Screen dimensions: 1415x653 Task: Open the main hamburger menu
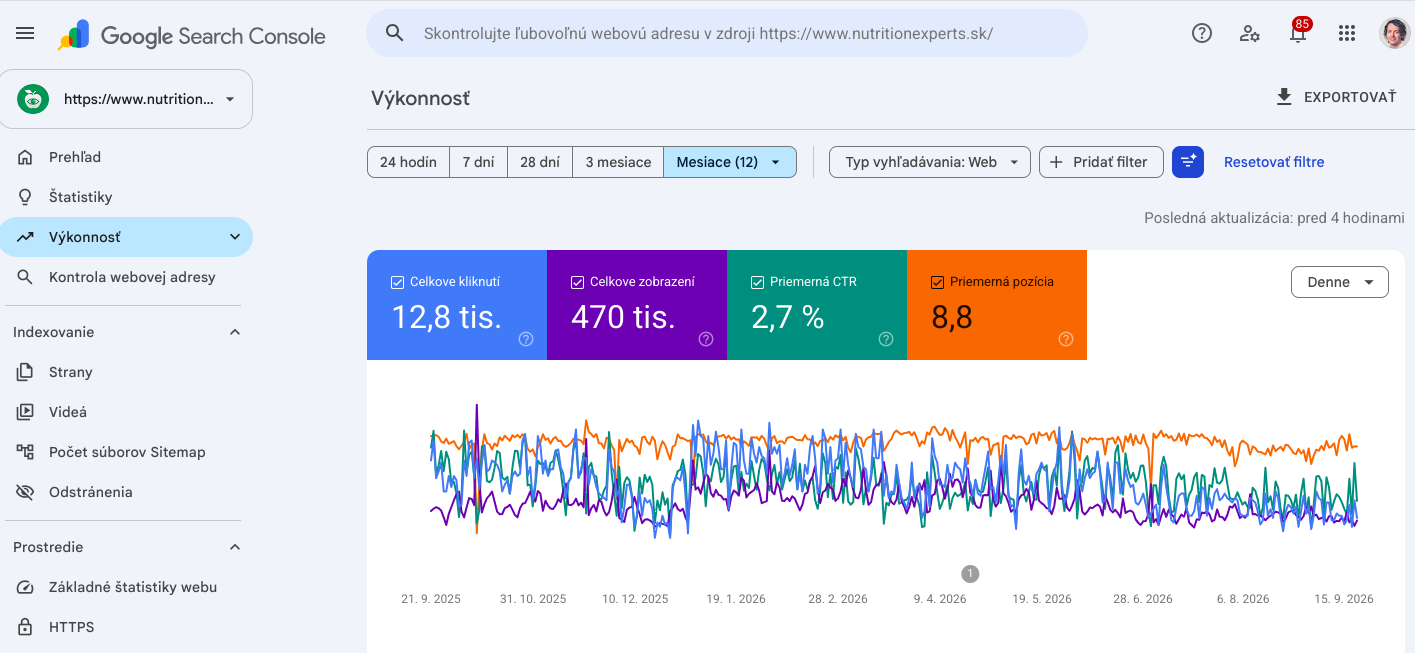click(x=25, y=33)
